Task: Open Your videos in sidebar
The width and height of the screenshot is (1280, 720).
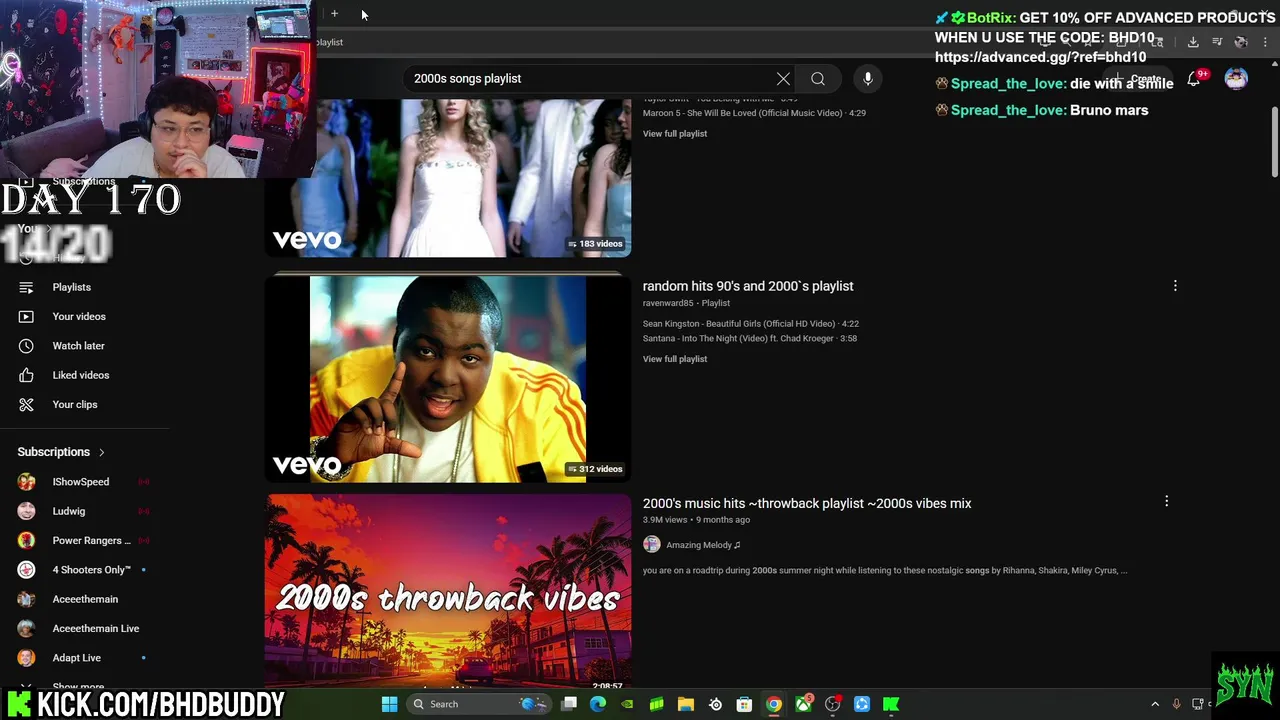Action: (x=79, y=316)
